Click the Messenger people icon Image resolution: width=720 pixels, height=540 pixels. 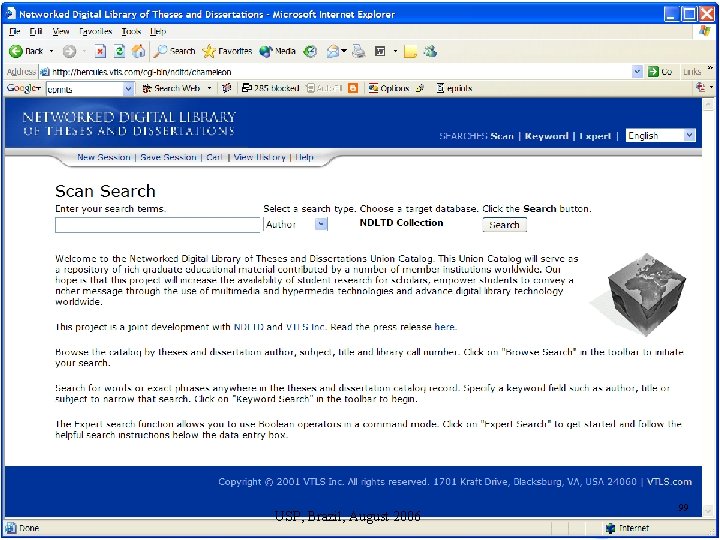click(430, 51)
